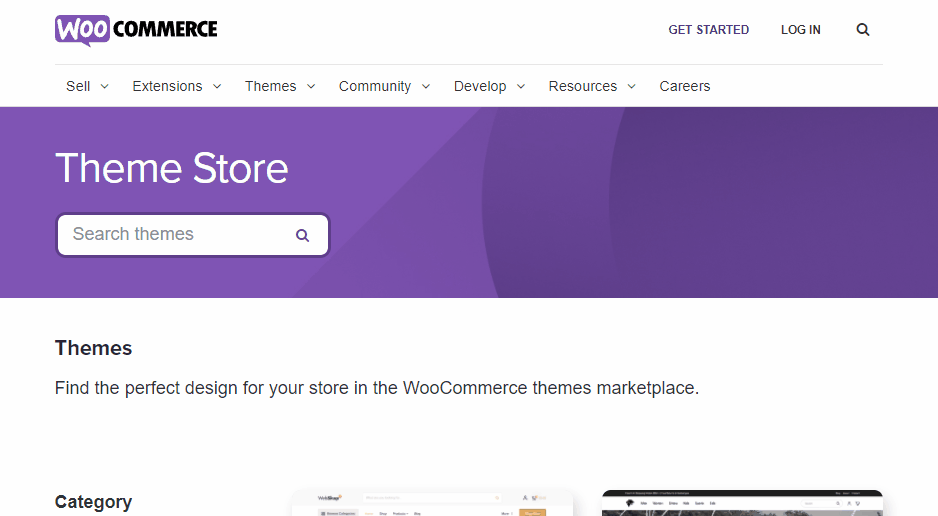The image size is (938, 516).
Task: Click the WooCommerce logo
Action: coord(136,30)
